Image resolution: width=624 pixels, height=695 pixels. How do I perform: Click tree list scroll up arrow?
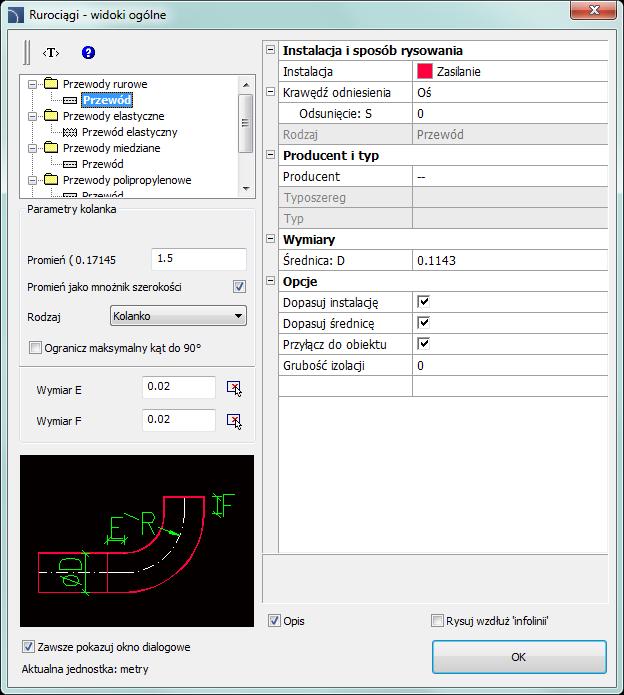pos(246,84)
